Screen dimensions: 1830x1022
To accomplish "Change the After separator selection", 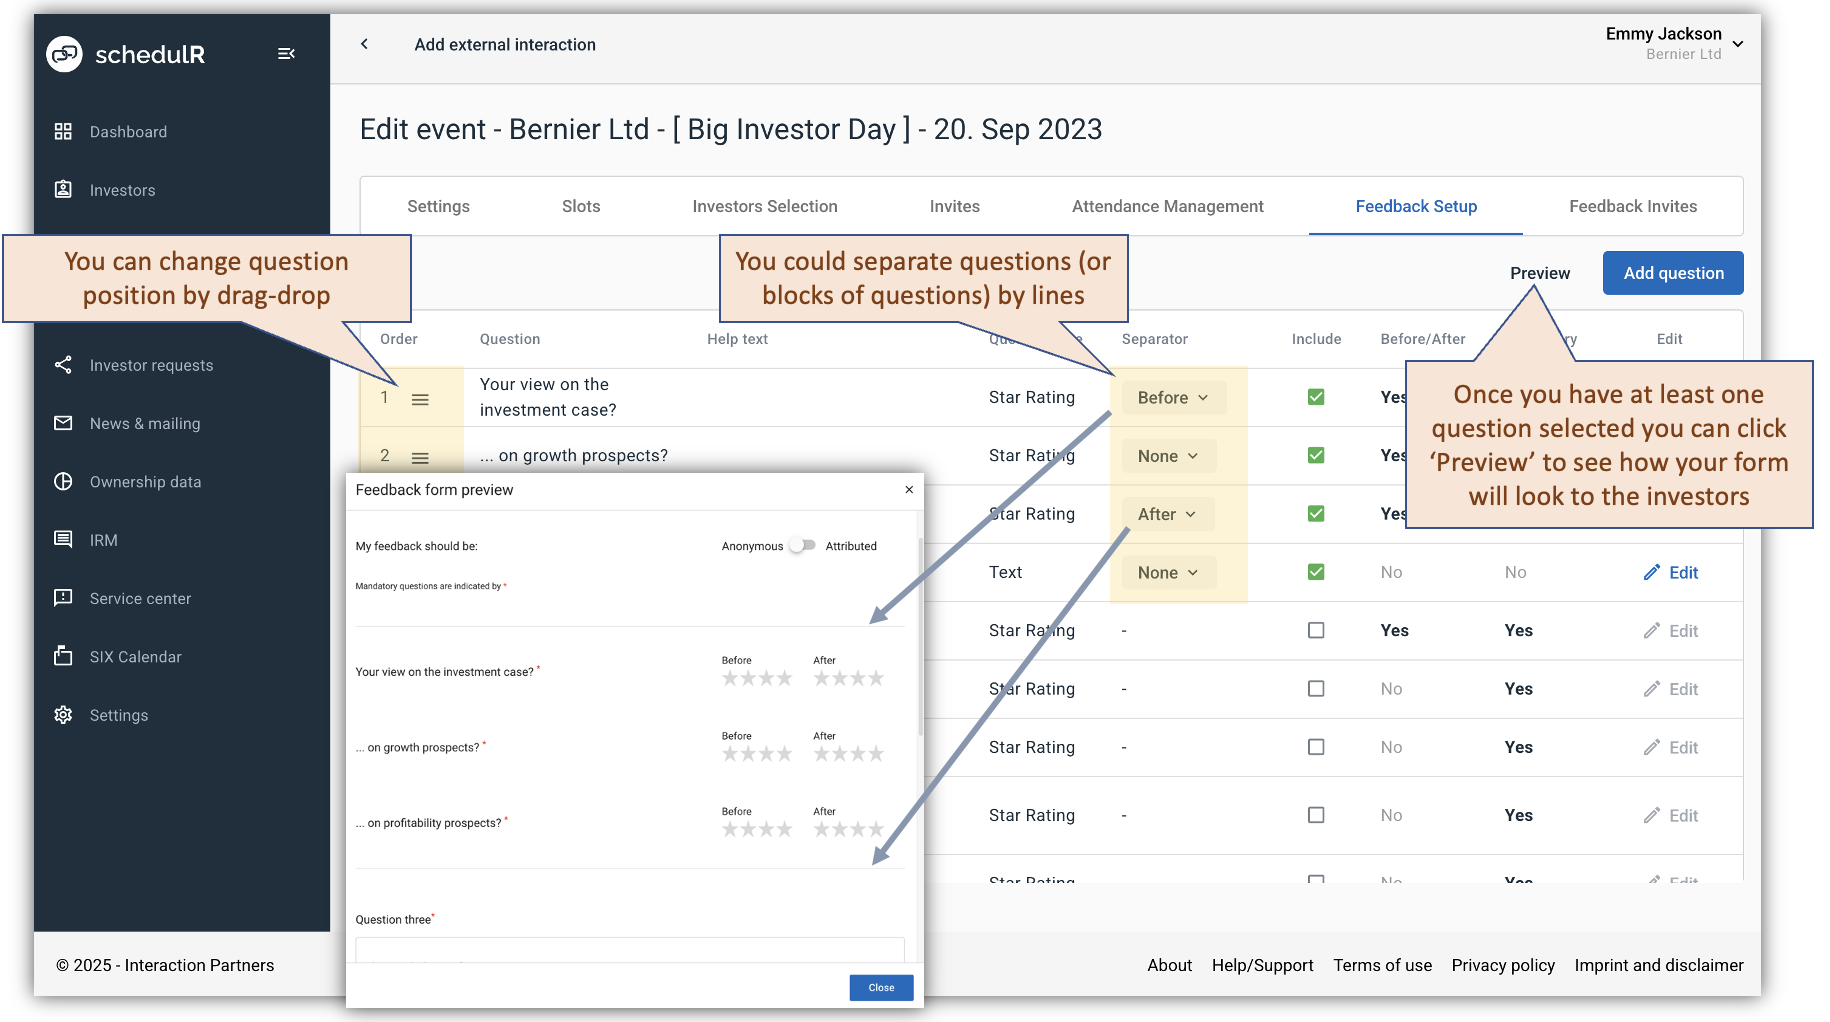I will [x=1166, y=513].
